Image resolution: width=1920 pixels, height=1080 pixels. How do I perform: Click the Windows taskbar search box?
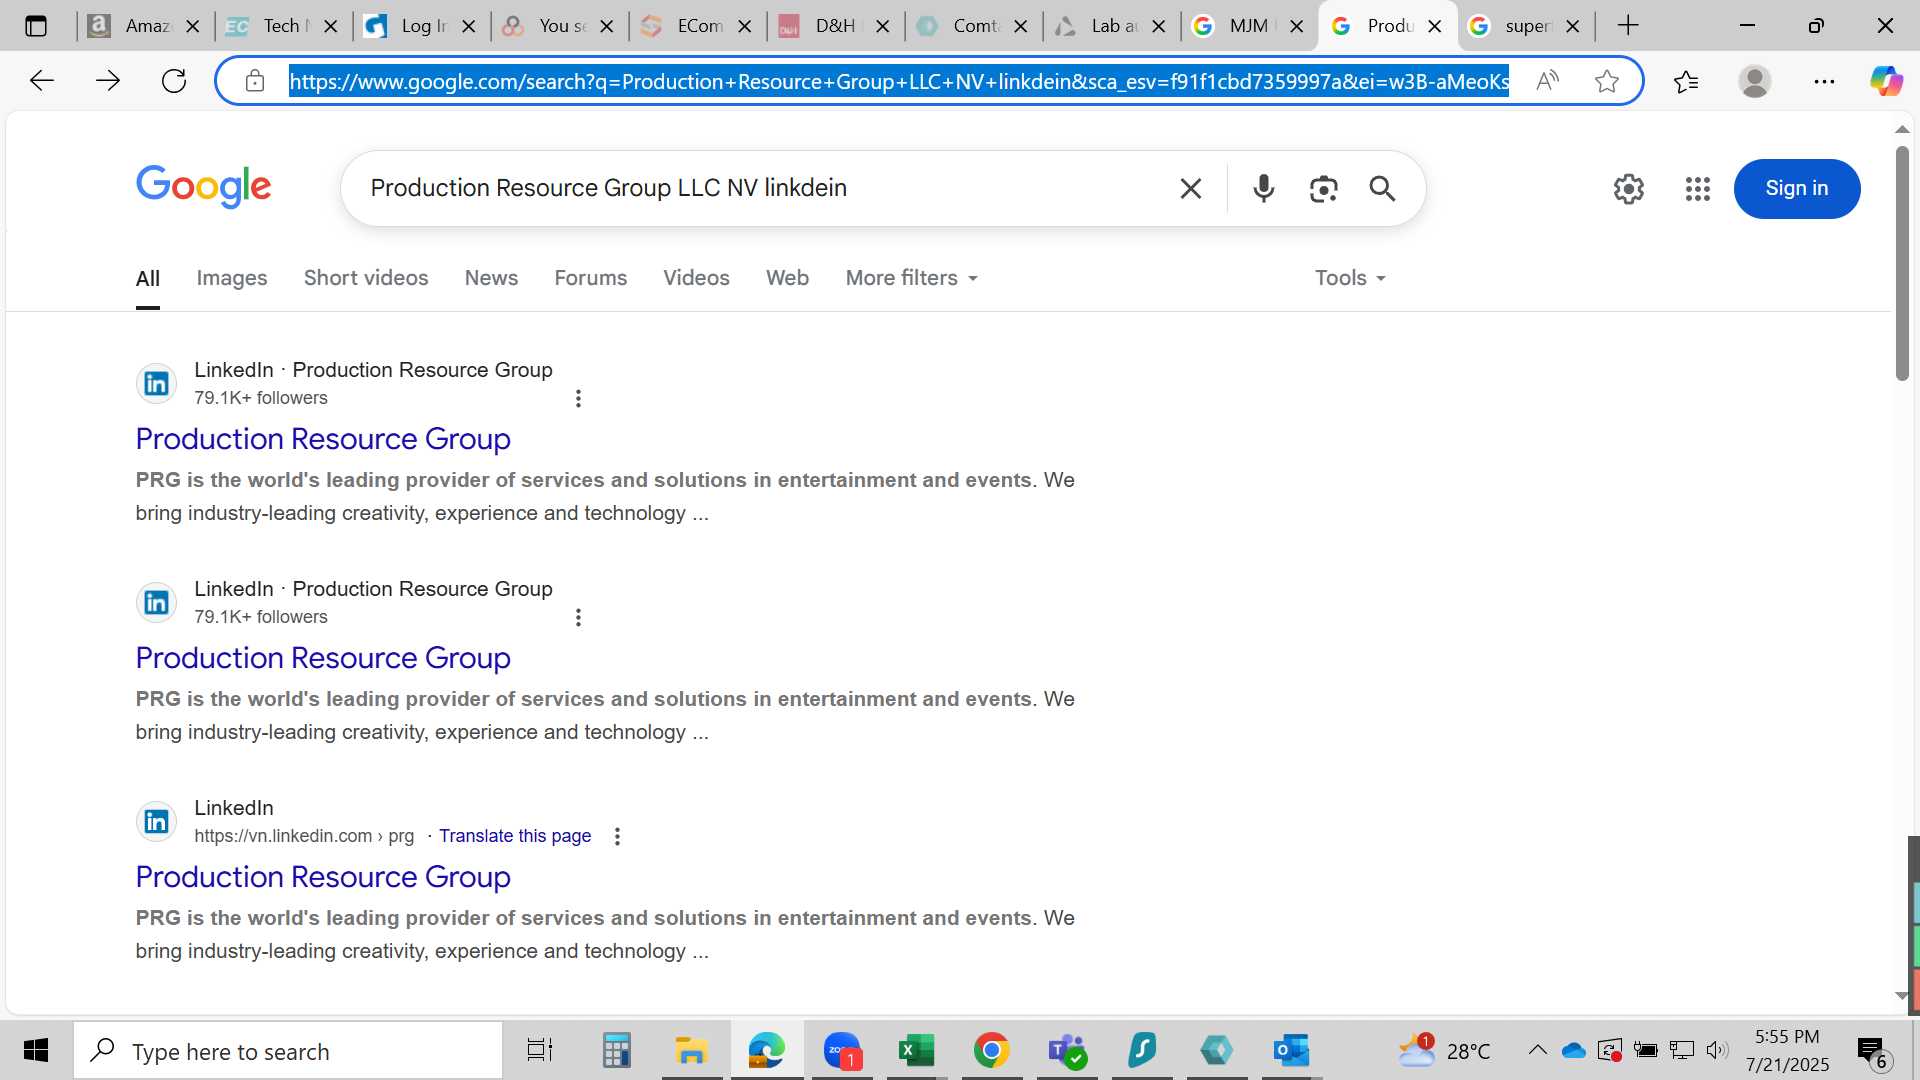(x=288, y=1050)
